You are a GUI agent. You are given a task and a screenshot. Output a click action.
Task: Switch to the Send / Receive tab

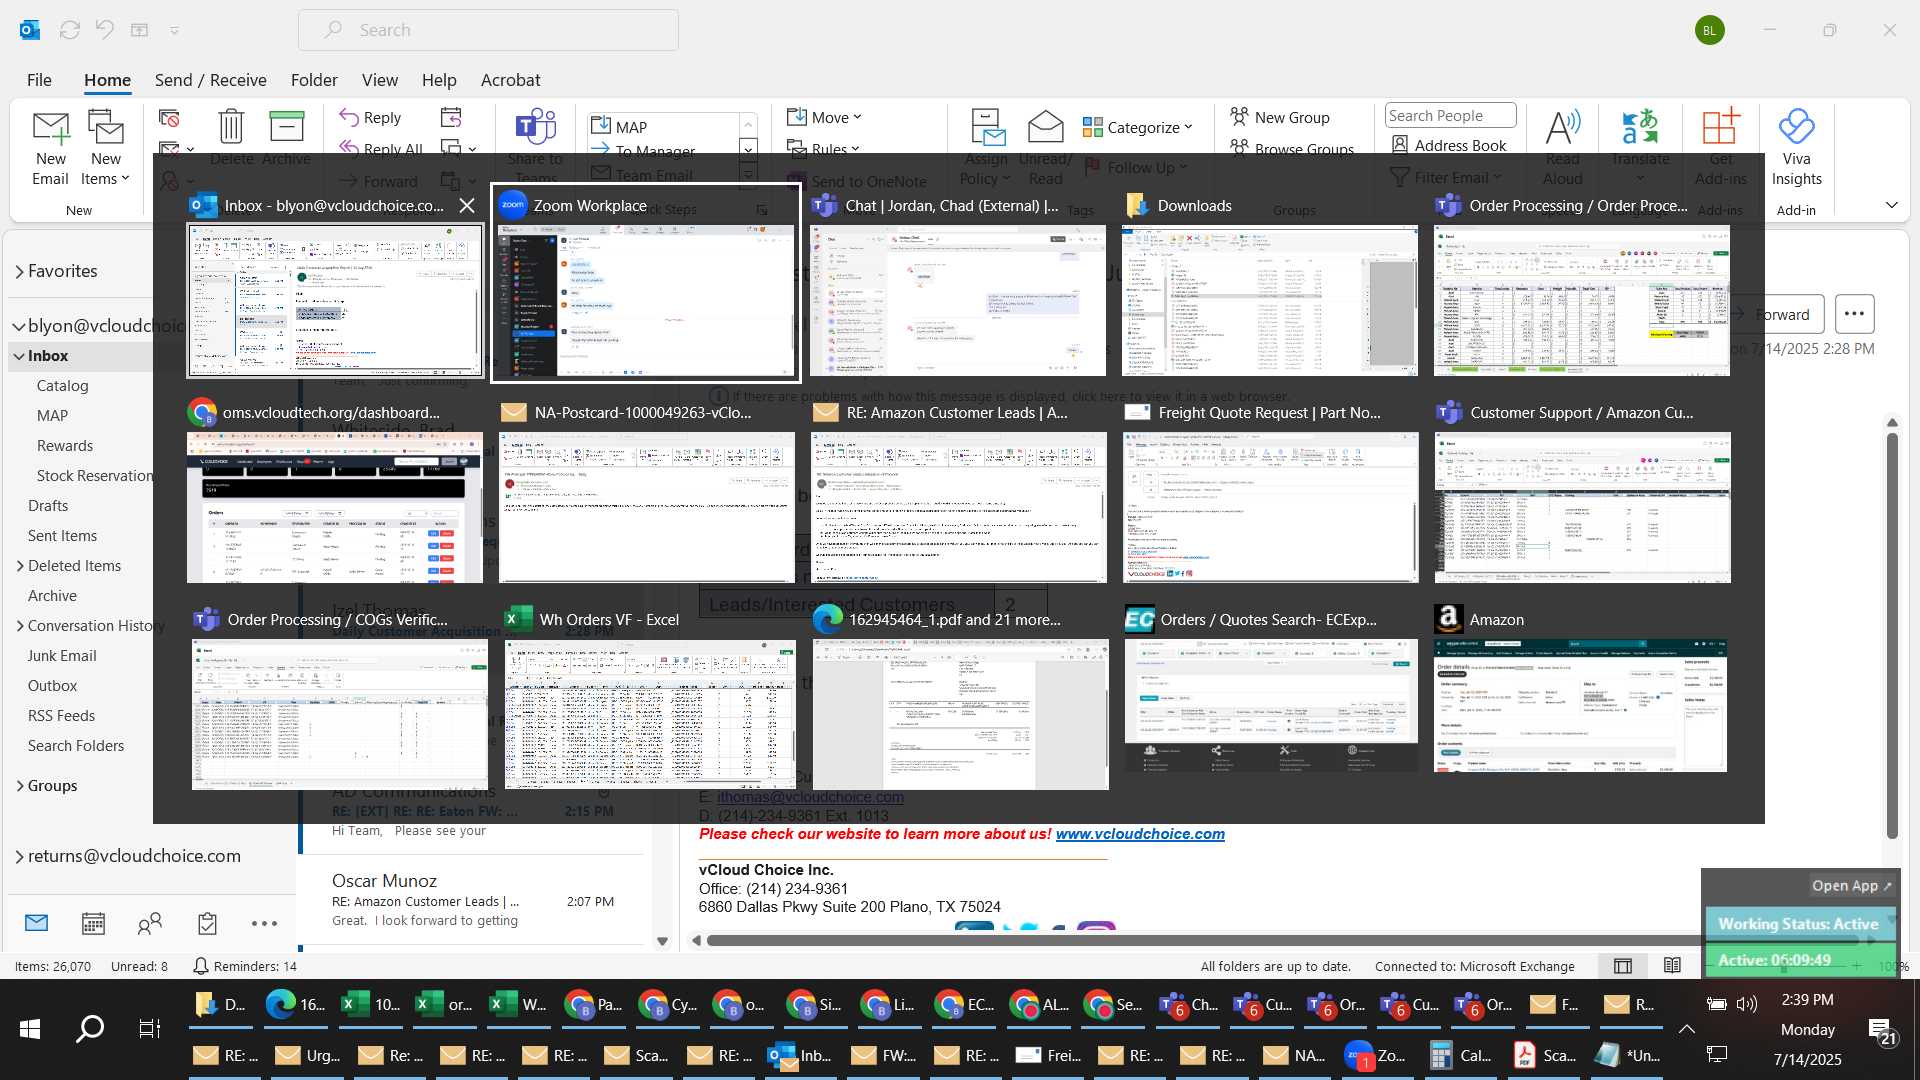coord(210,80)
